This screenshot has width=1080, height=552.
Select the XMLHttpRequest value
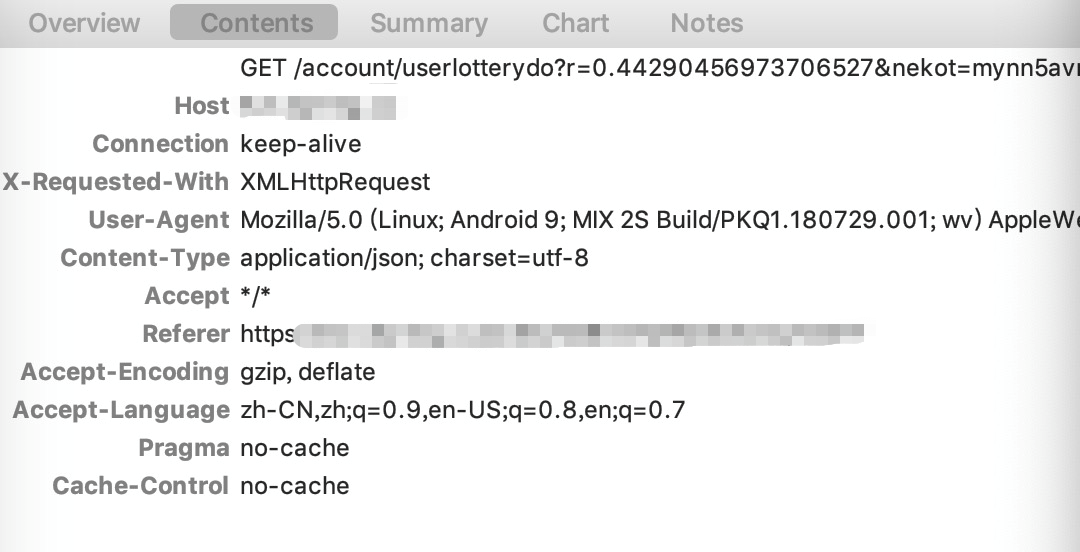click(335, 182)
